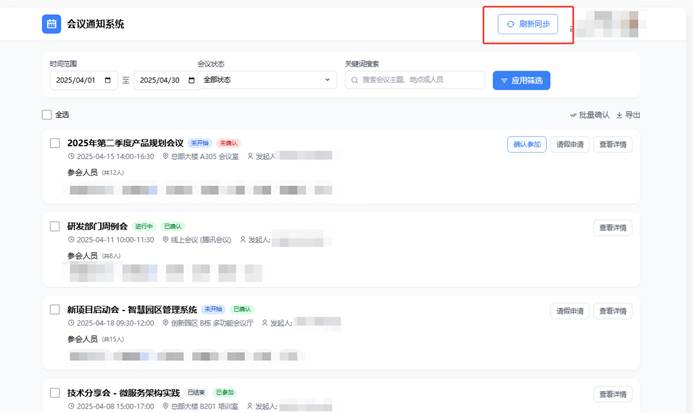
Task: Click the keyword search input field
Action: point(415,80)
